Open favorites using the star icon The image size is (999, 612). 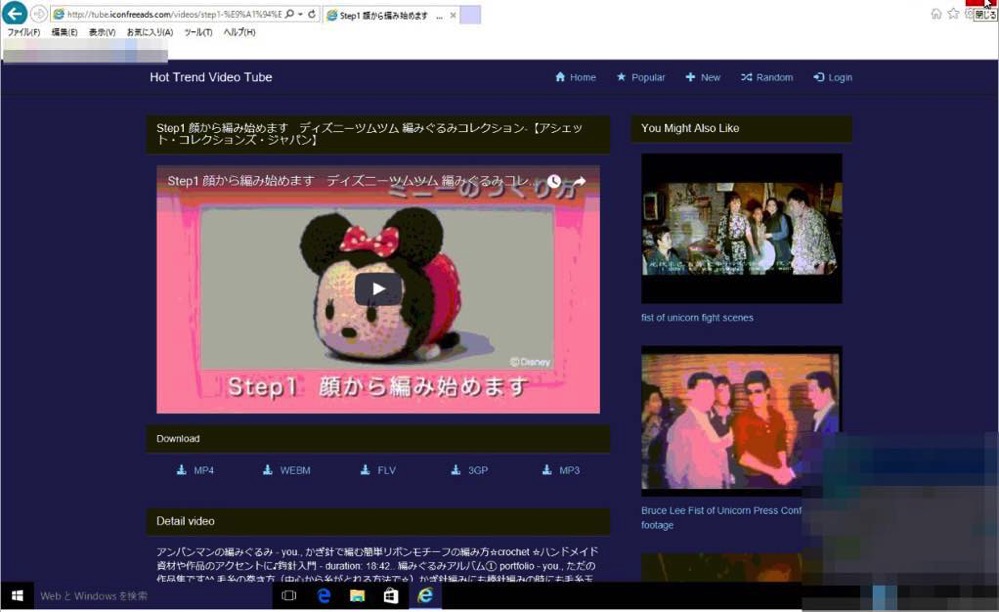pos(953,14)
